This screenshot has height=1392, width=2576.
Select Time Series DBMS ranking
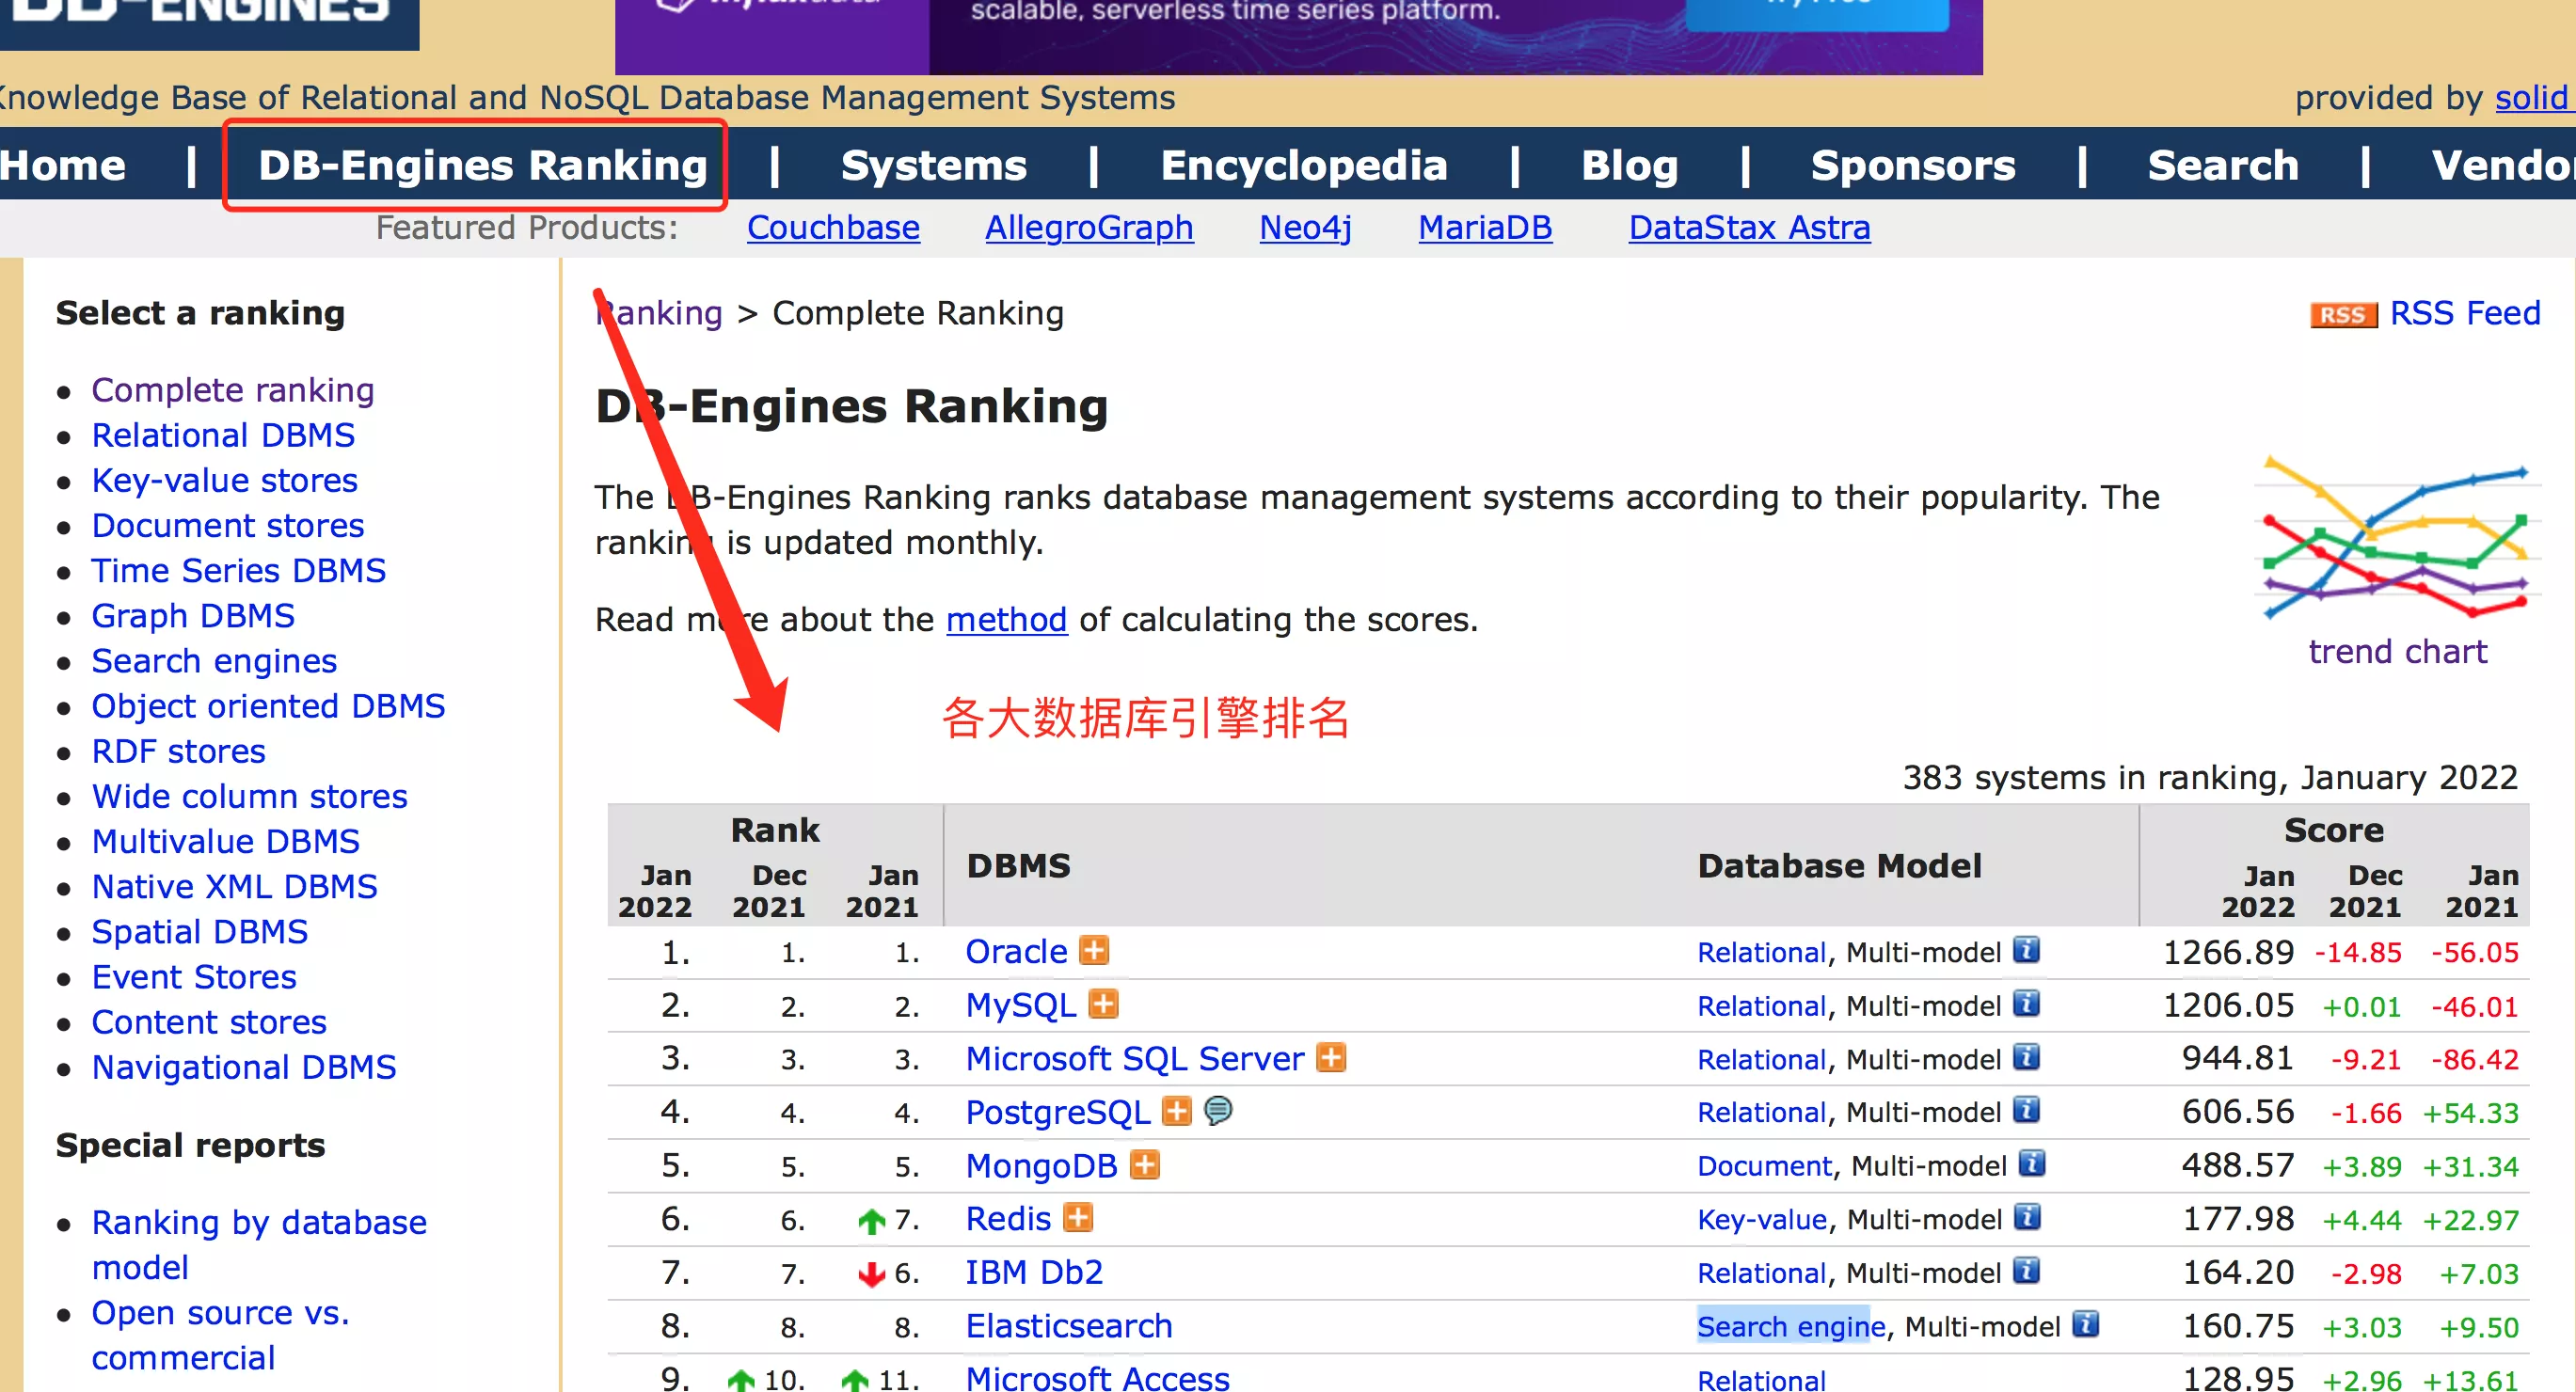click(x=239, y=570)
